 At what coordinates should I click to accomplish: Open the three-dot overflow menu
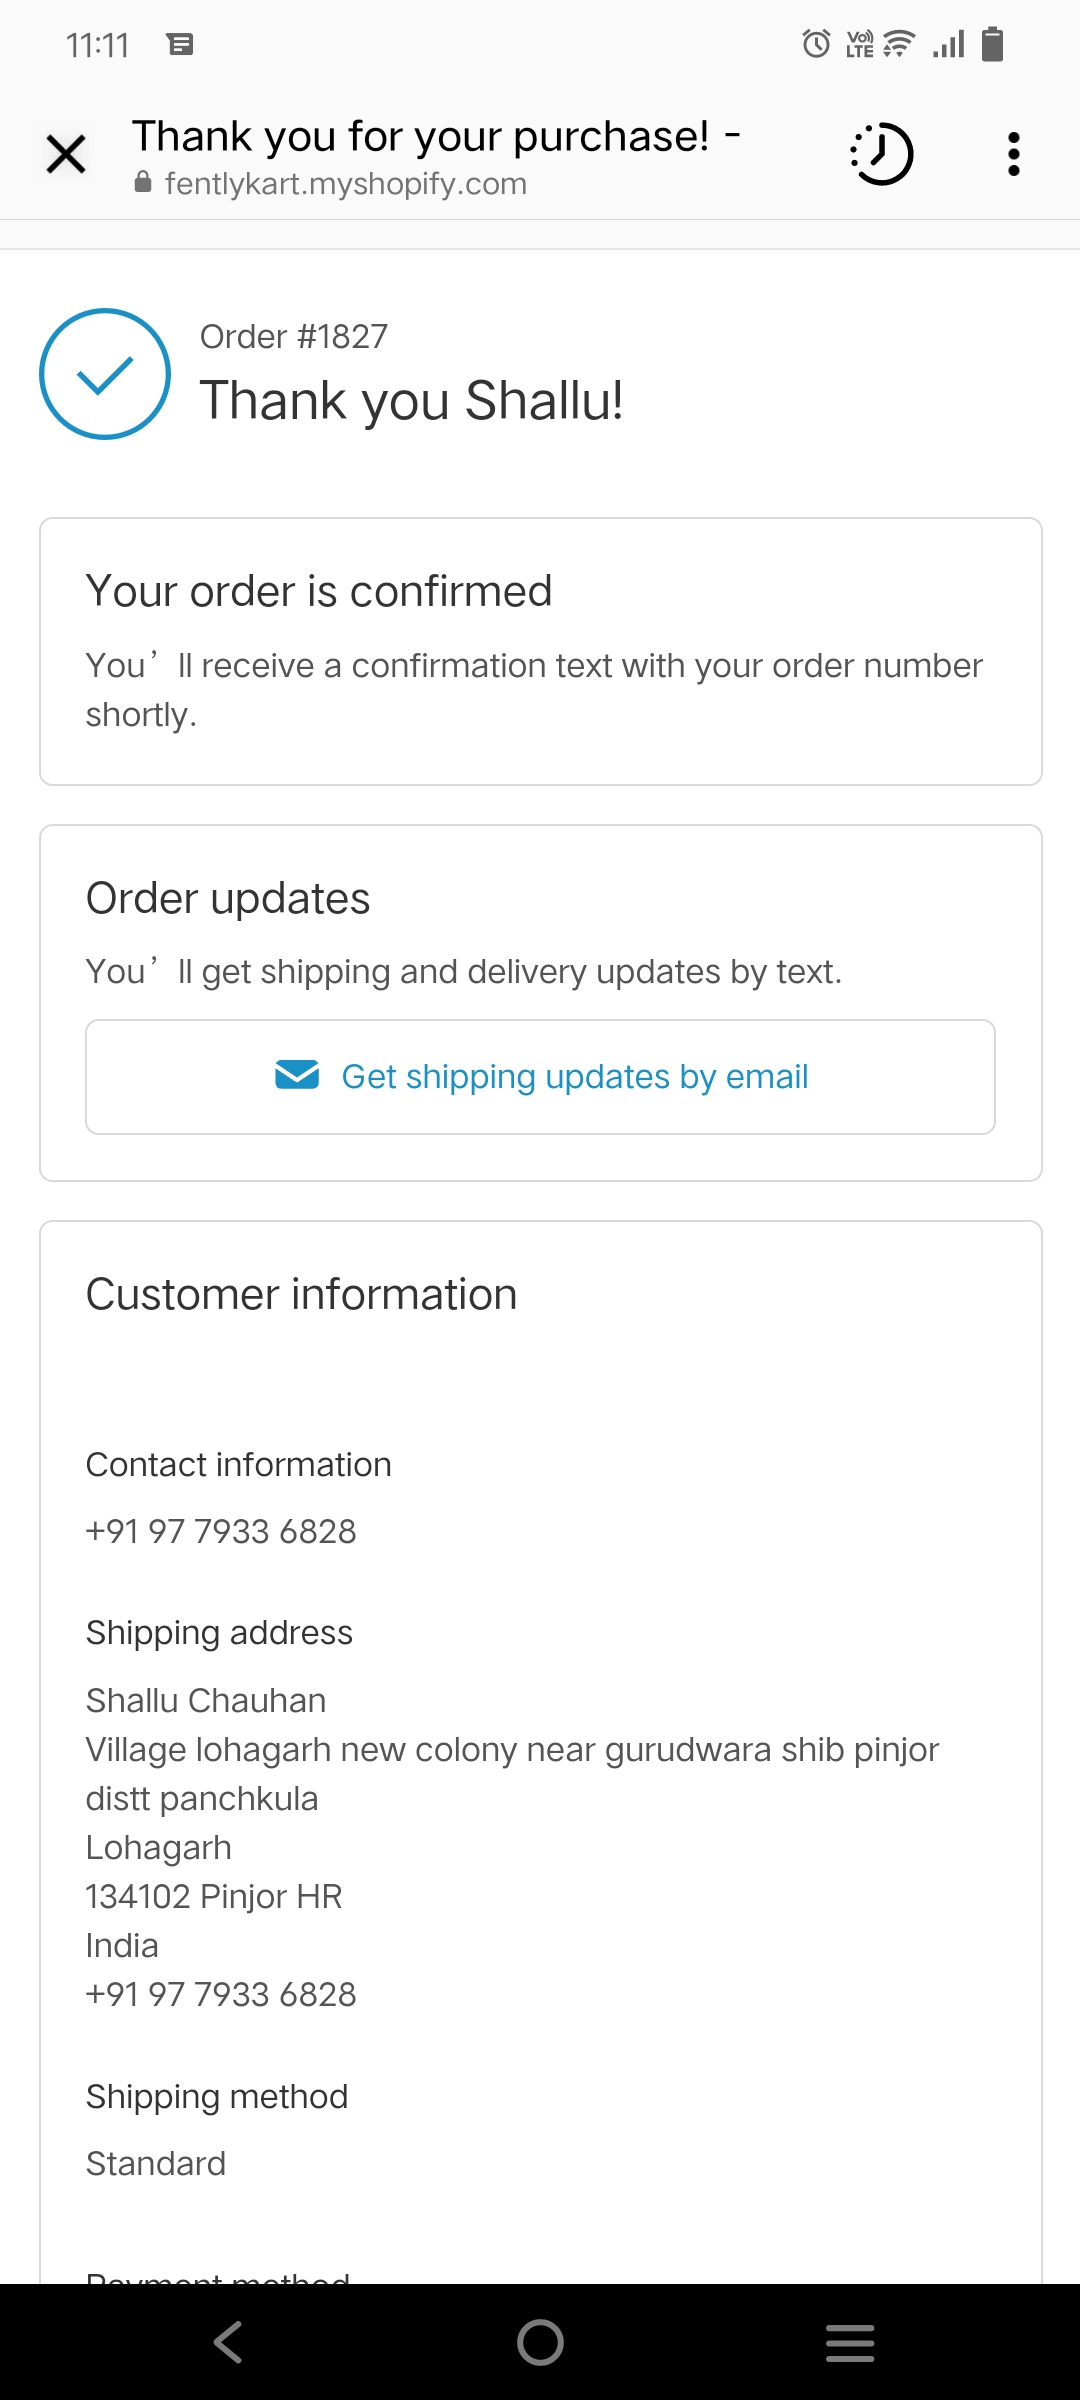point(1013,155)
